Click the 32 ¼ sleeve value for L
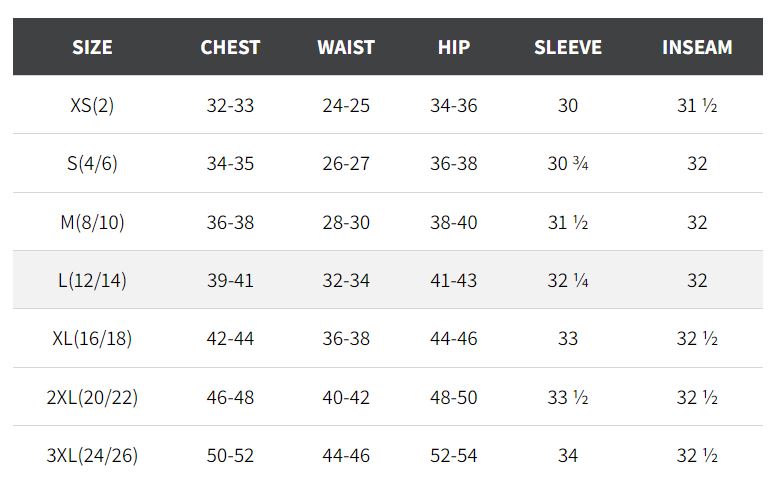This screenshot has width=772, height=488. (568, 281)
